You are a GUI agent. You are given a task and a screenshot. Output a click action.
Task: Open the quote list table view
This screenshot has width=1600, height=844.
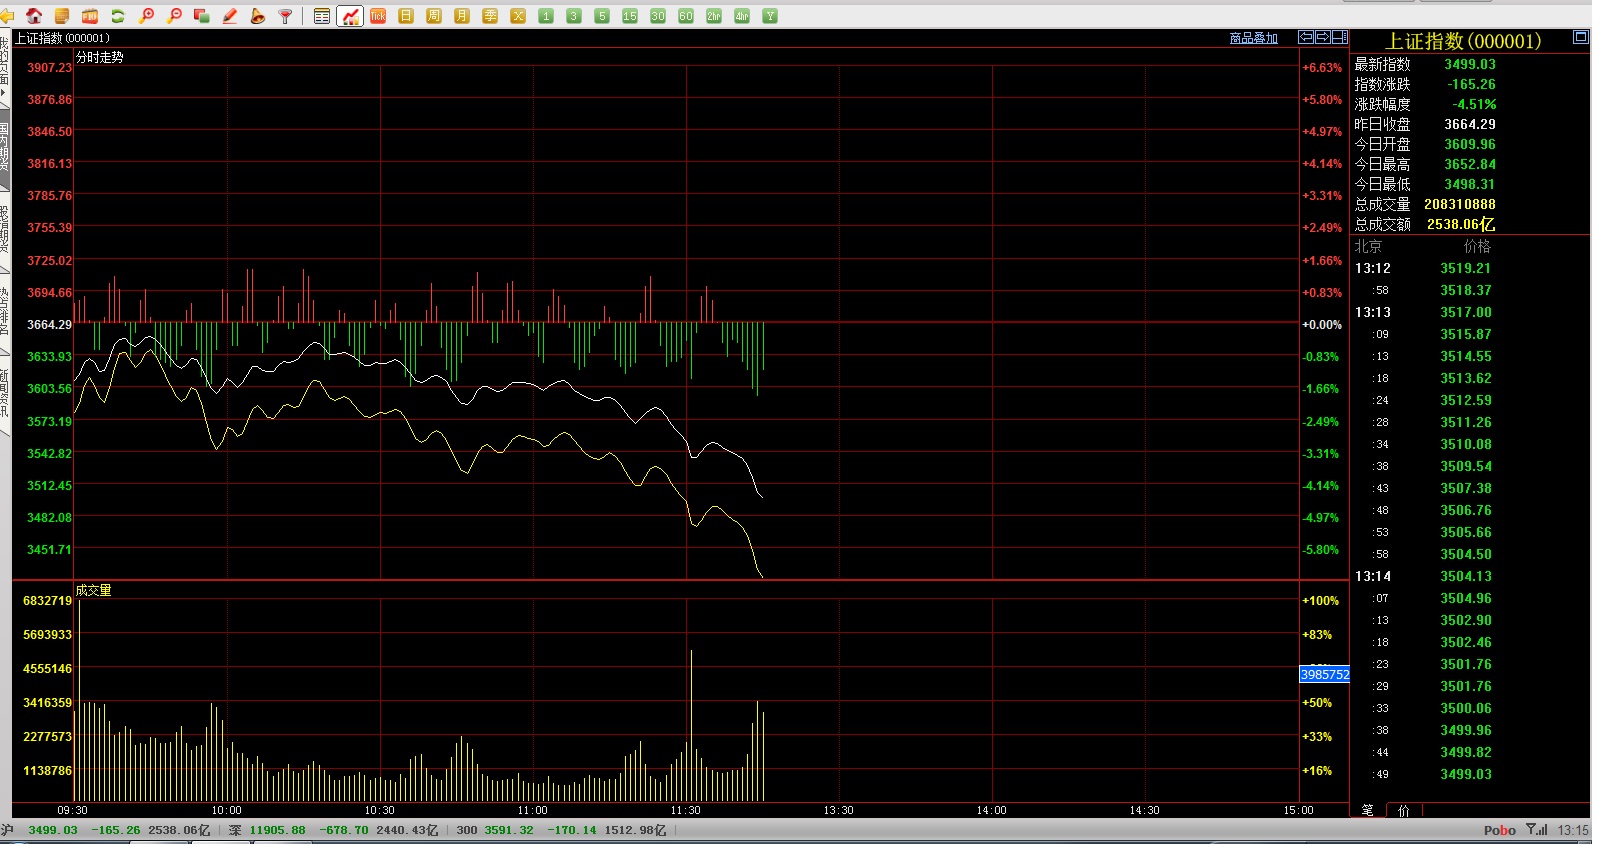pyautogui.click(x=322, y=16)
